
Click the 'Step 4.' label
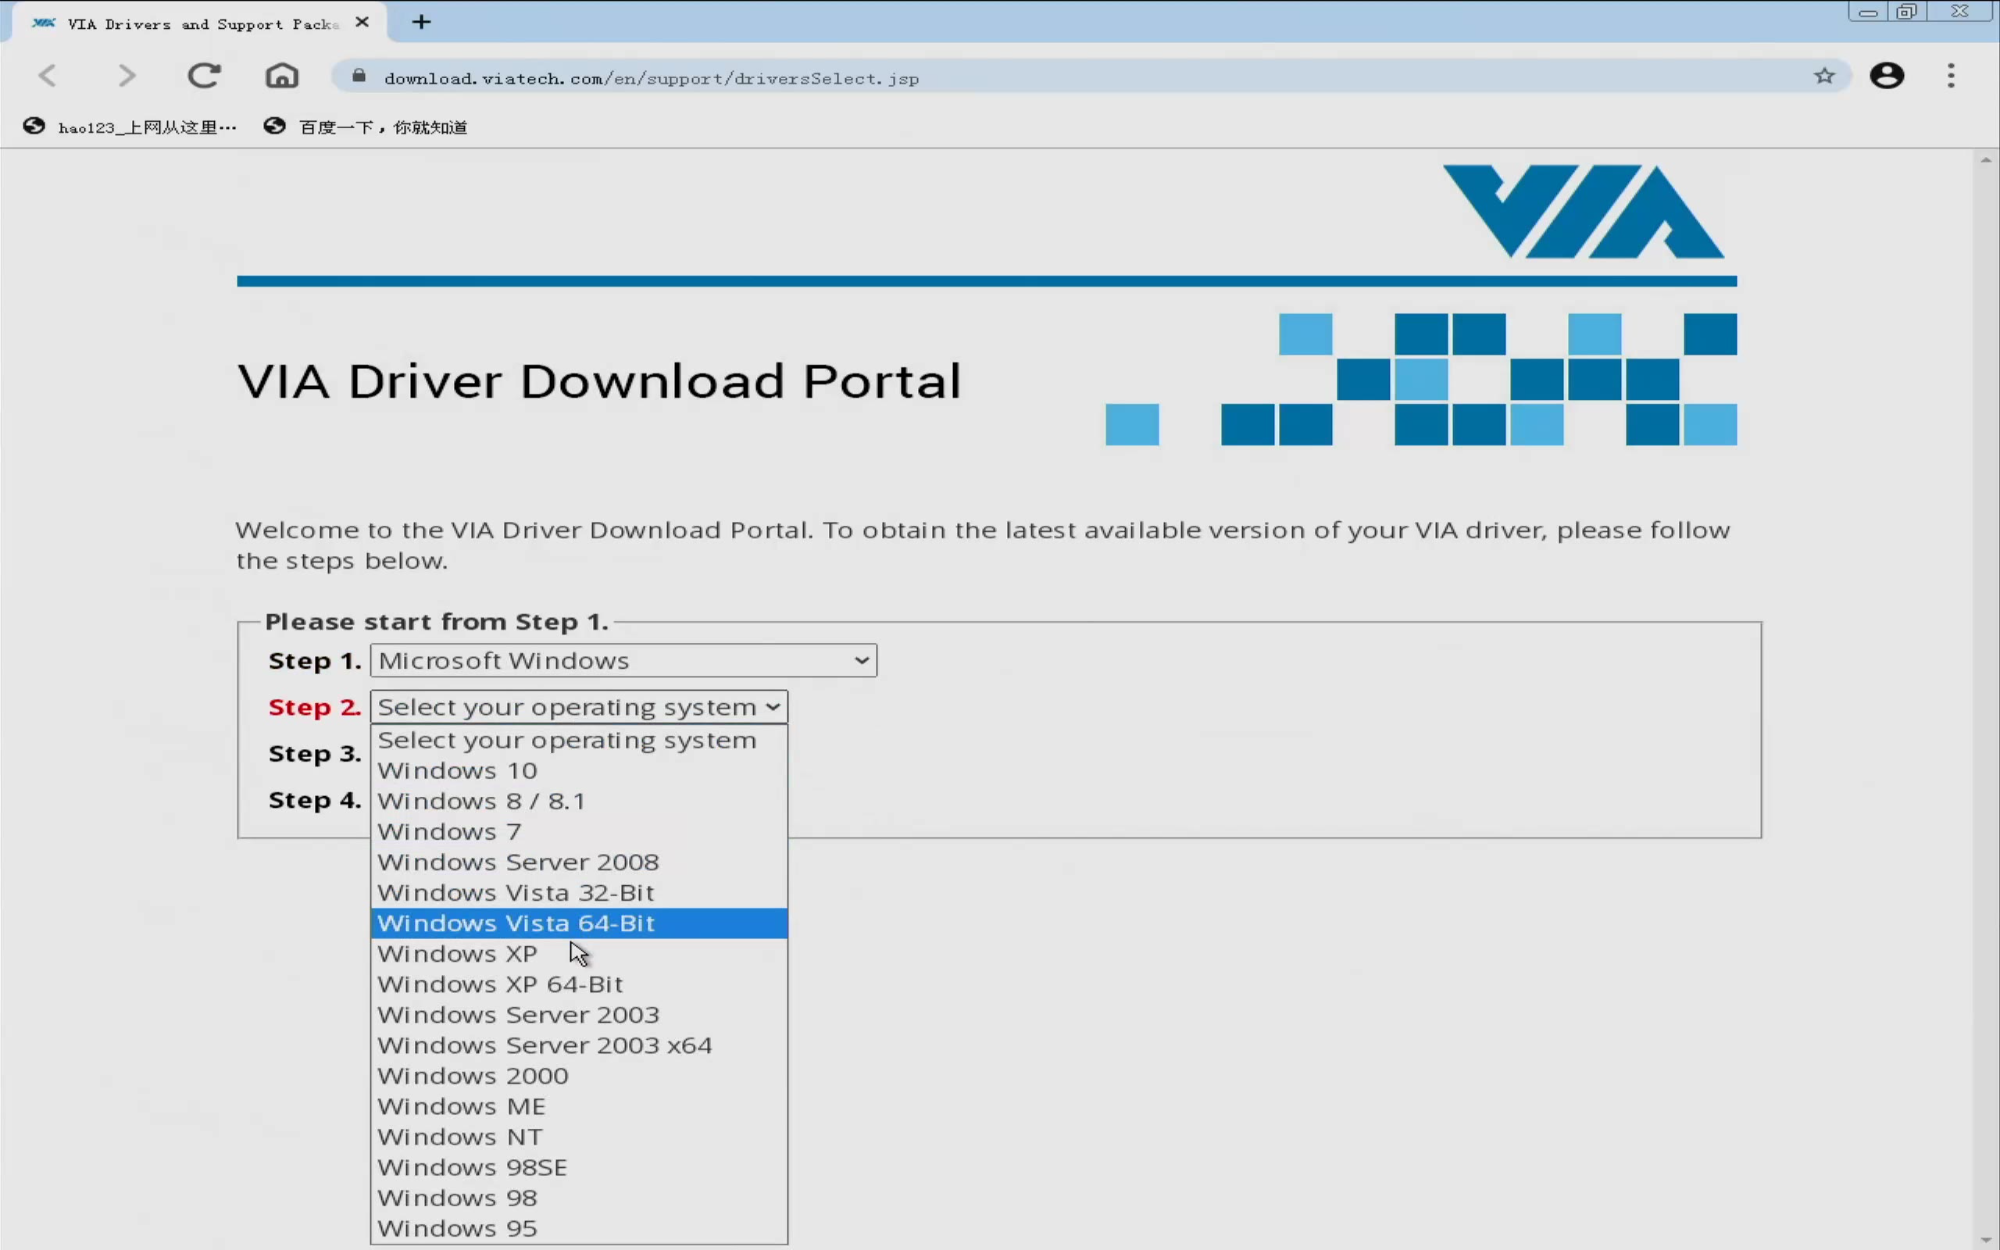(x=314, y=801)
